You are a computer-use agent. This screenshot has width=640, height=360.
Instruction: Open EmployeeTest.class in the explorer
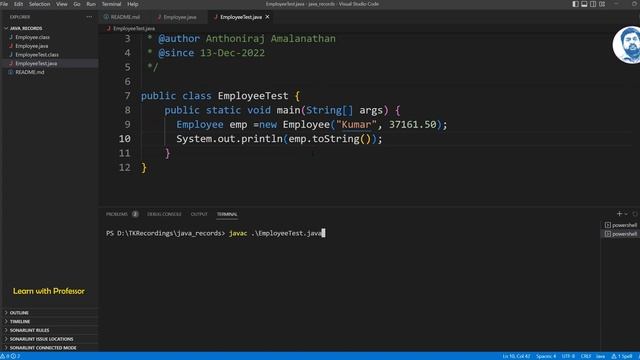click(x=49, y=54)
